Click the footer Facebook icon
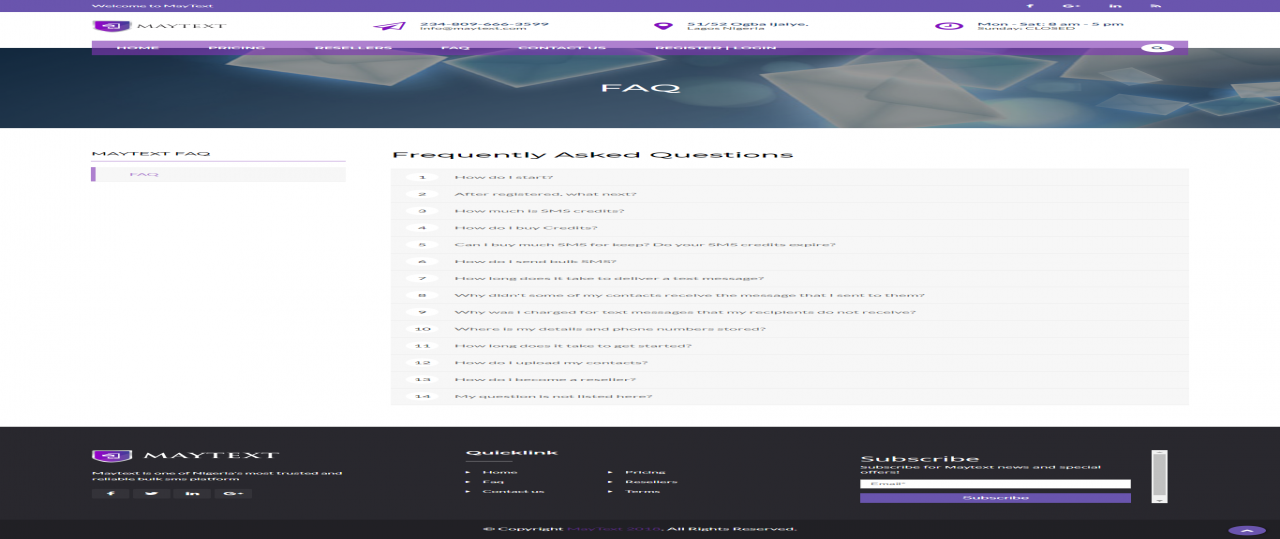The height and width of the screenshot is (539, 1280). click(x=110, y=493)
